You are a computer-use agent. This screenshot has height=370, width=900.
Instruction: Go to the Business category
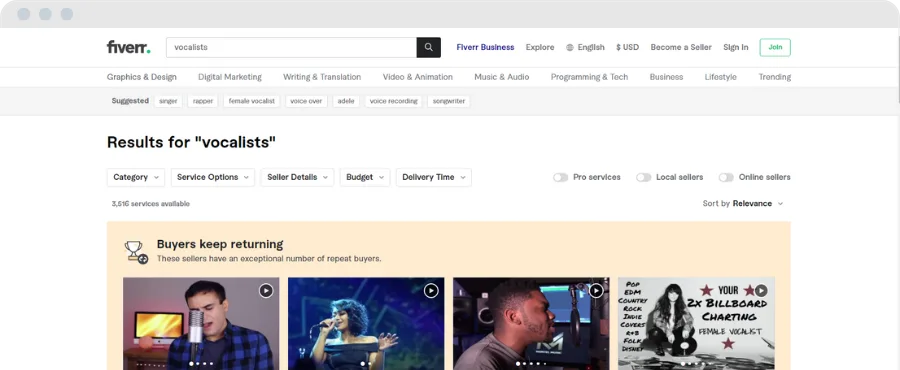pyautogui.click(x=666, y=77)
